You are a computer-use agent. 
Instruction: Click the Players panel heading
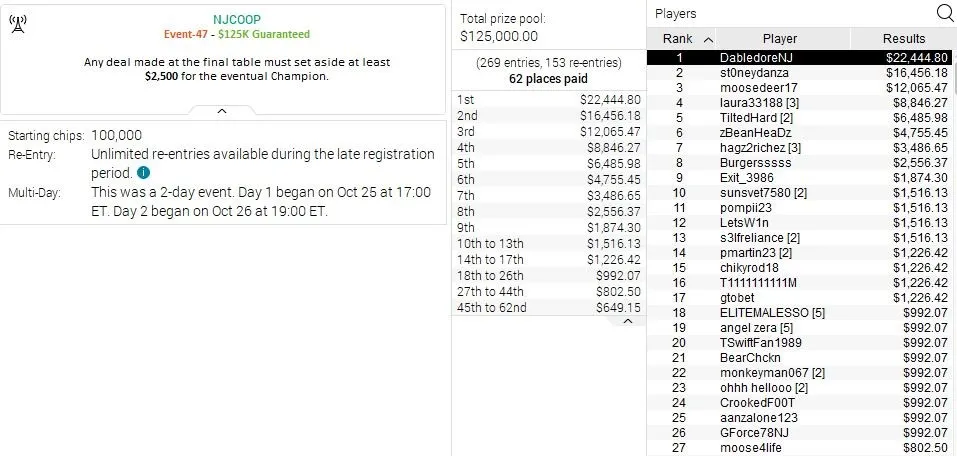pyautogui.click(x=676, y=14)
